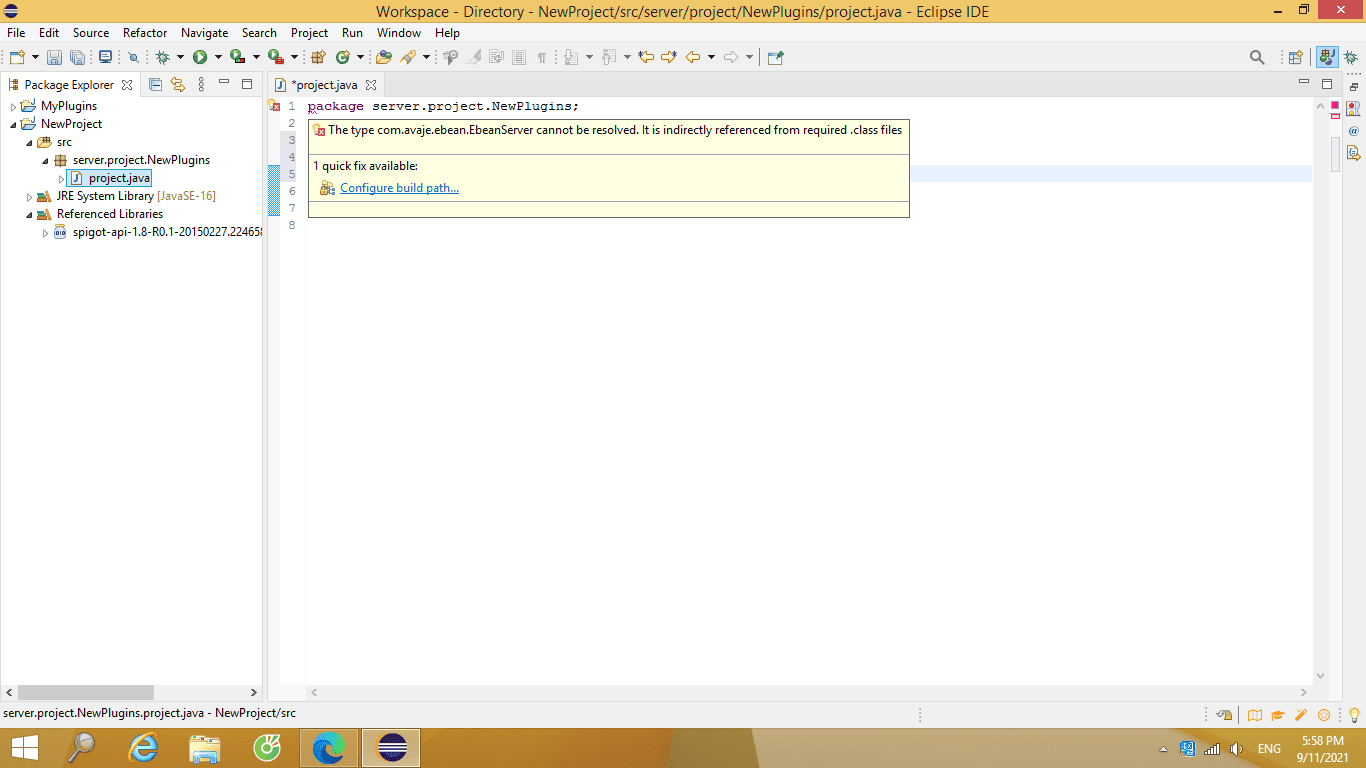Click the New Java Package icon
Image resolution: width=1366 pixels, height=768 pixels.
[x=318, y=57]
